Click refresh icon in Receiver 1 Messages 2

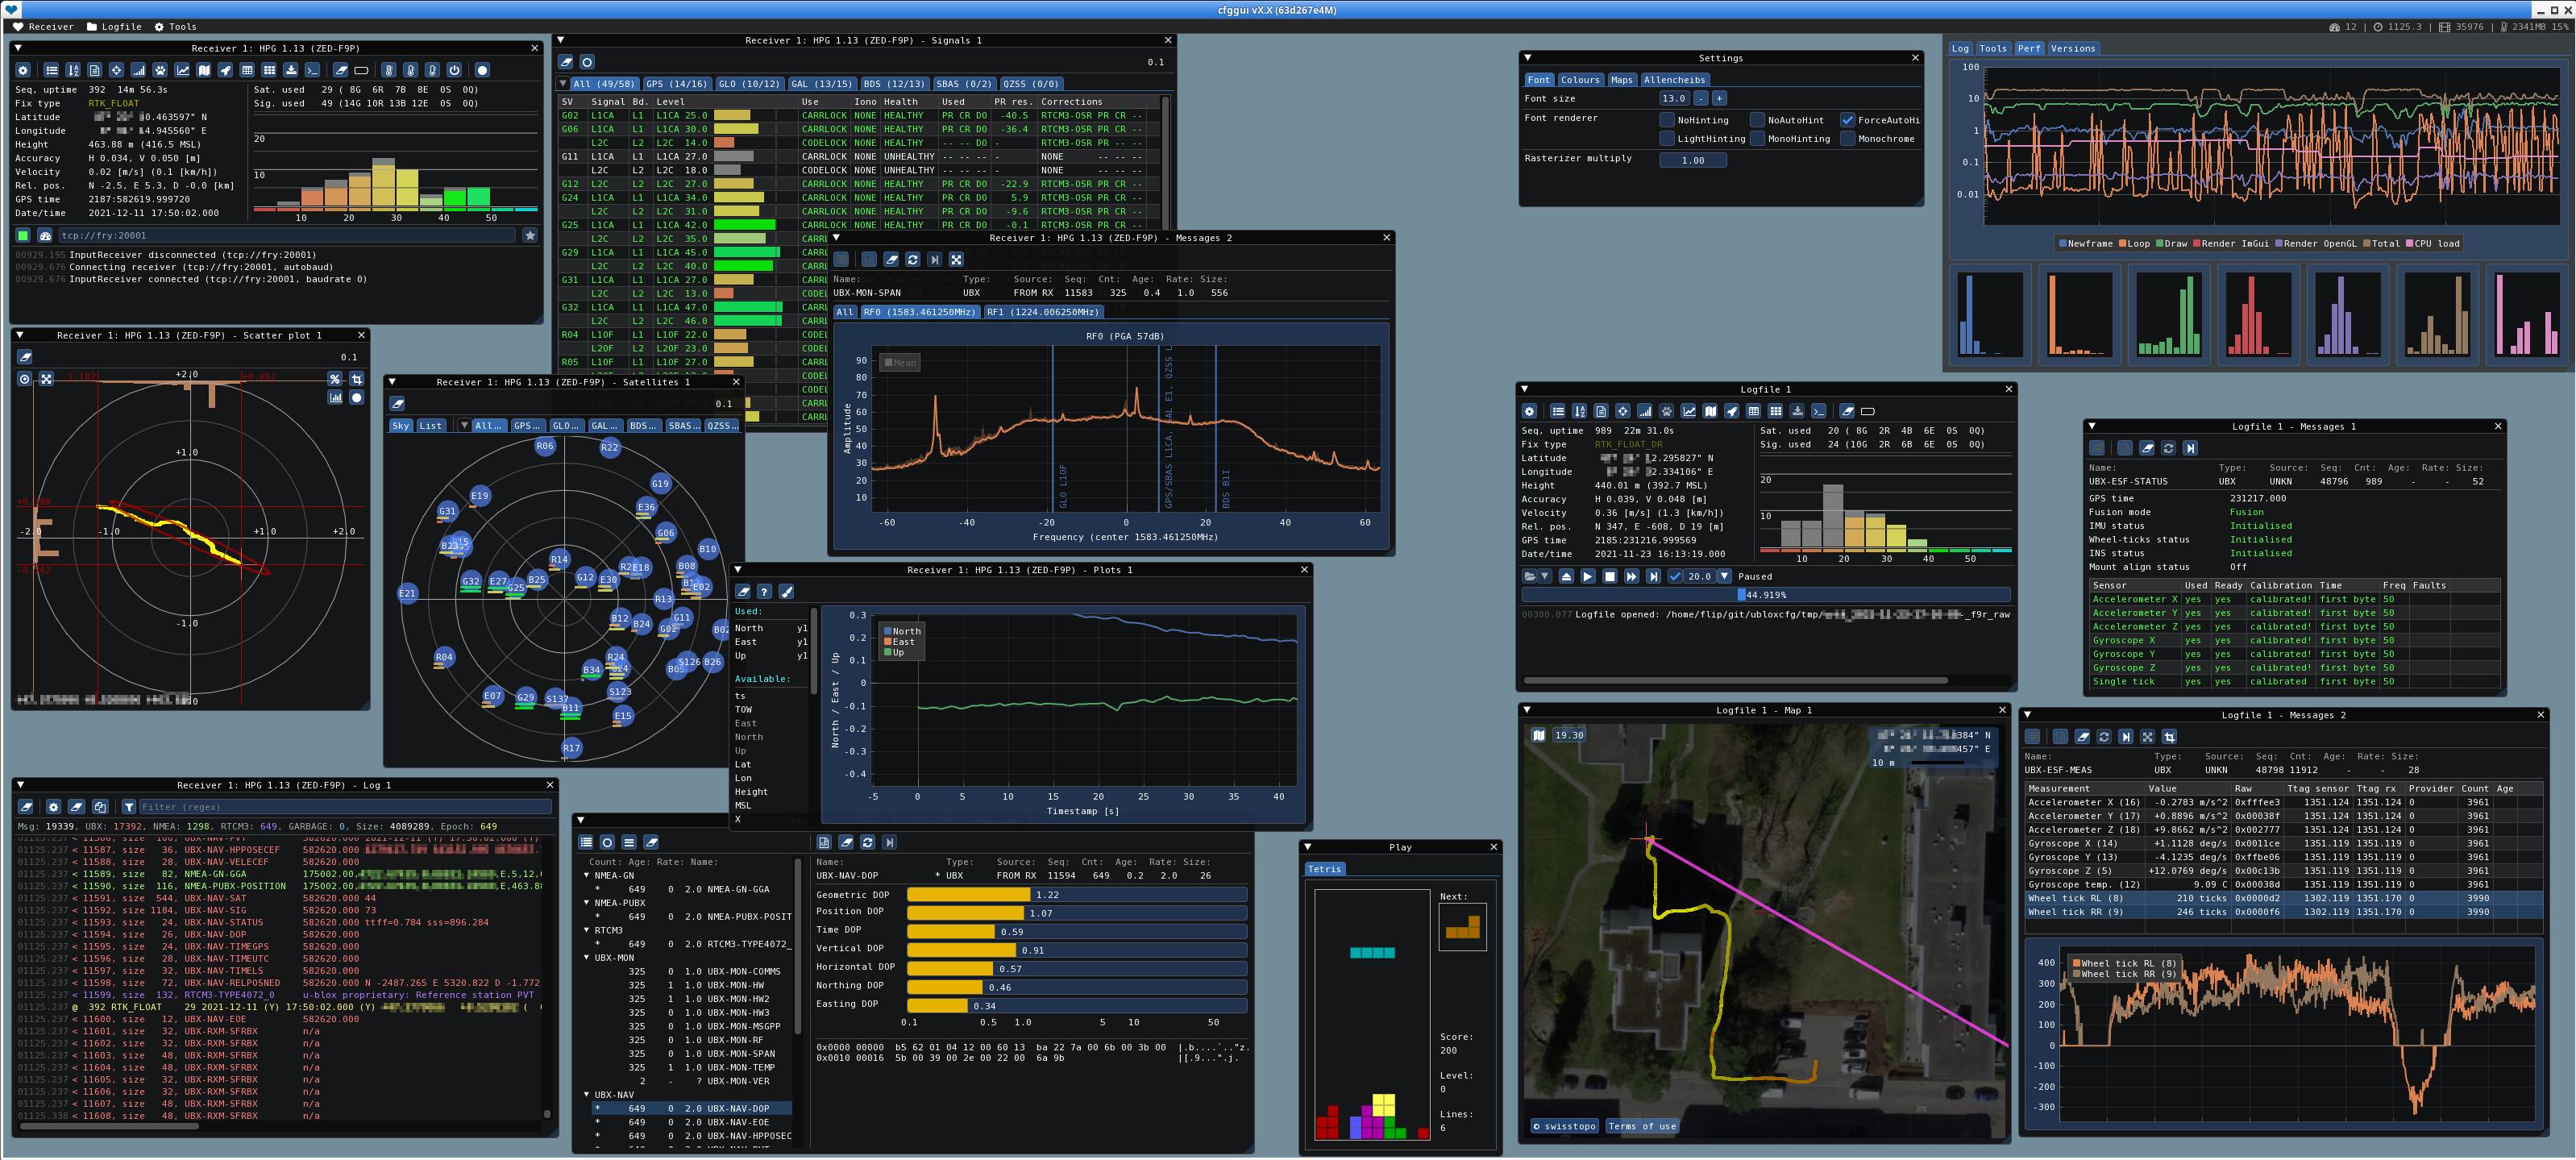point(912,260)
